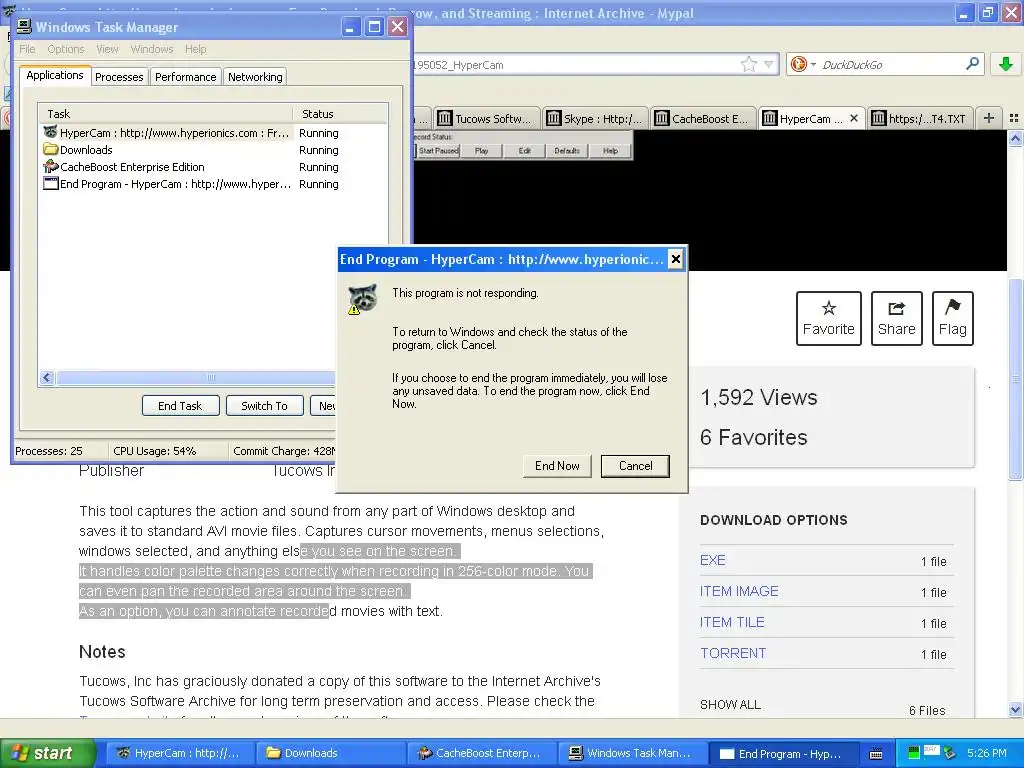This screenshot has height=768, width=1024.
Task: Click Task Manager horizontal scrollbar left arrow
Action: coord(47,377)
